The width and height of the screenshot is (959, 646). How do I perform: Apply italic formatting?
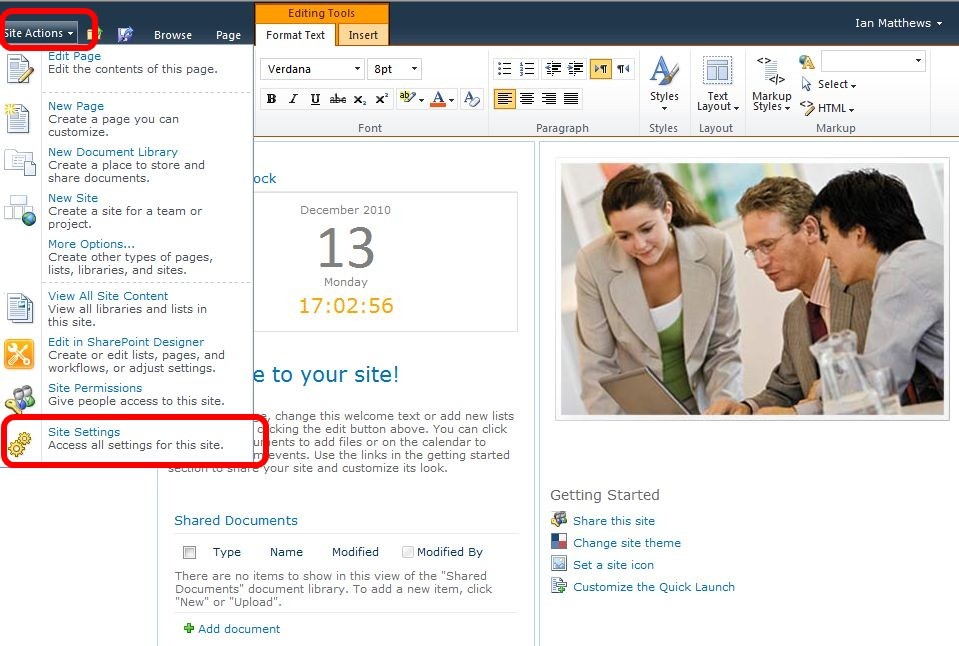[x=293, y=99]
